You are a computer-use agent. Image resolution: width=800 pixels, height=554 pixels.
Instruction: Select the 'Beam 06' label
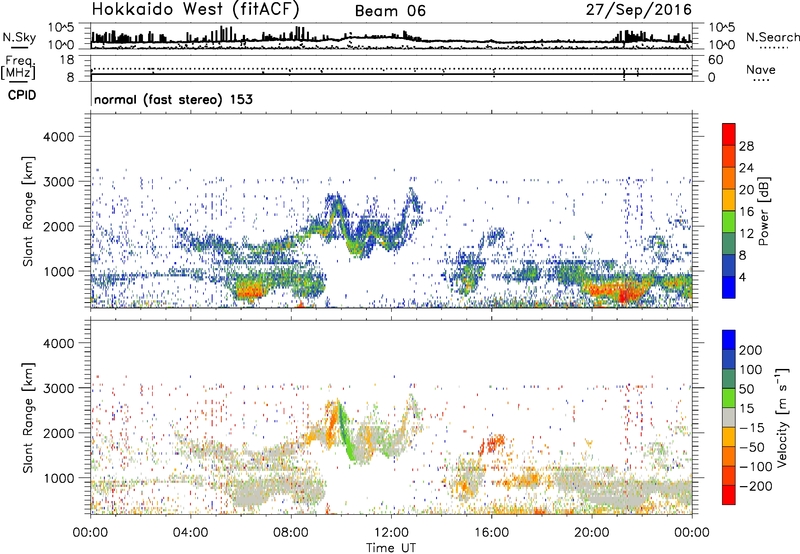tap(390, 11)
